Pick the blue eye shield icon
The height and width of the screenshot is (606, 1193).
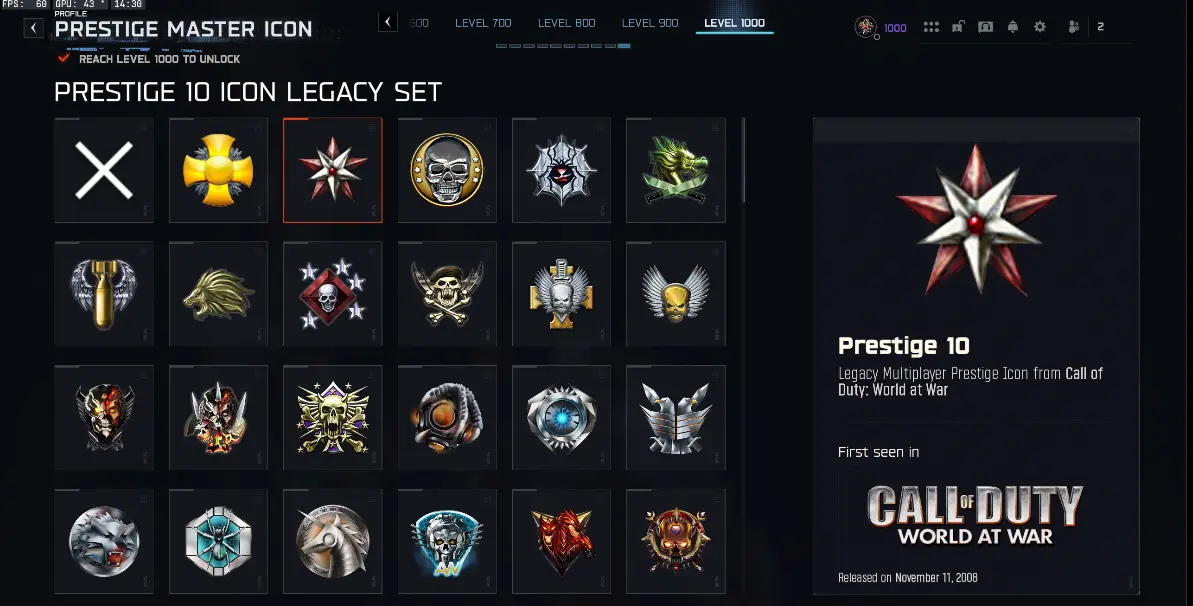click(x=562, y=417)
